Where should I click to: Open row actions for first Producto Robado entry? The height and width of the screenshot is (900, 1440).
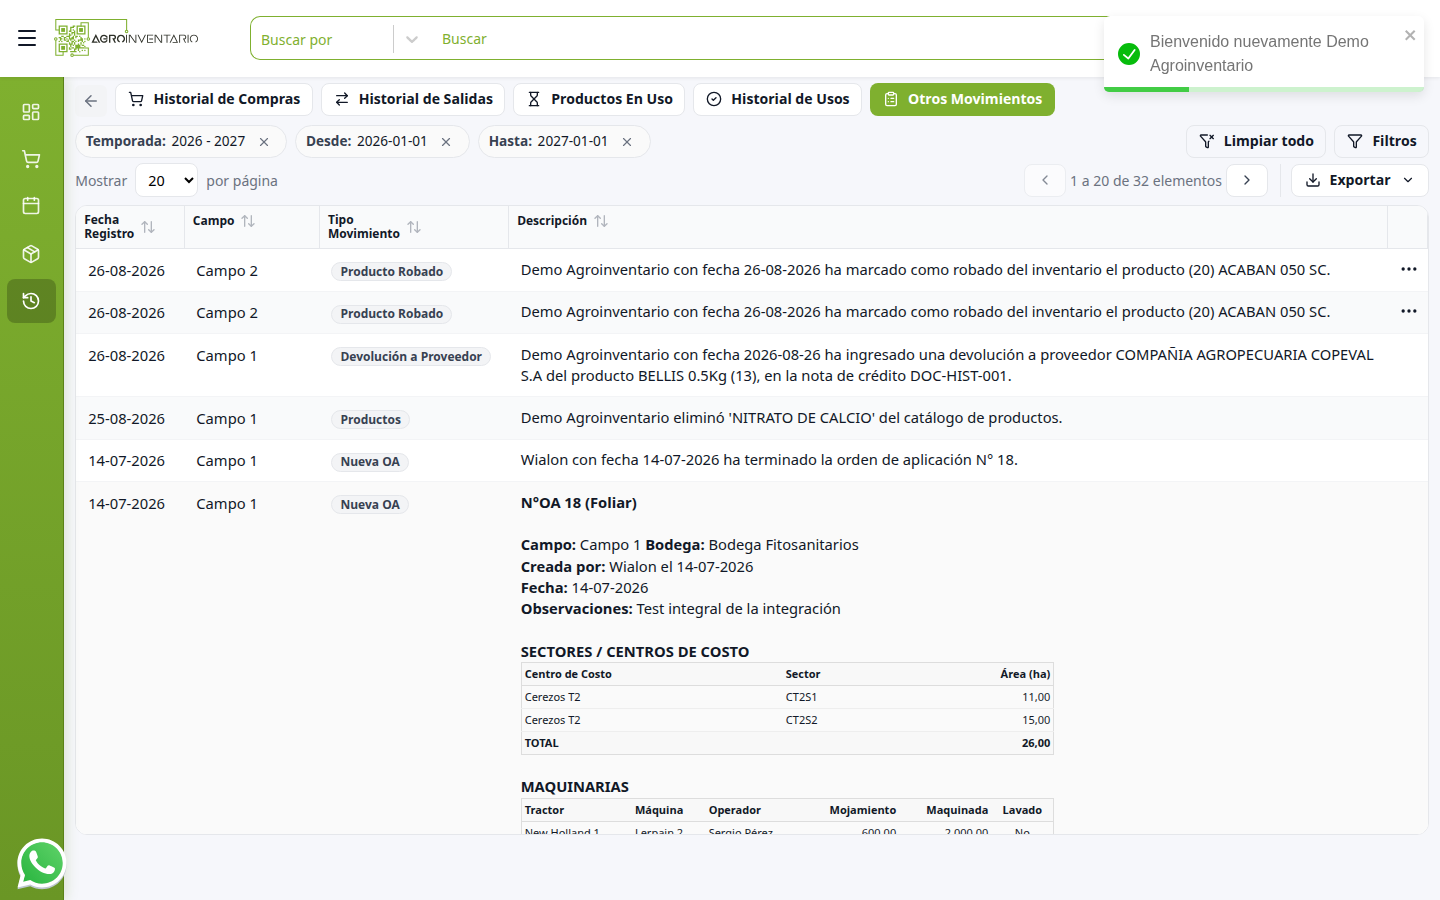pyautogui.click(x=1409, y=269)
